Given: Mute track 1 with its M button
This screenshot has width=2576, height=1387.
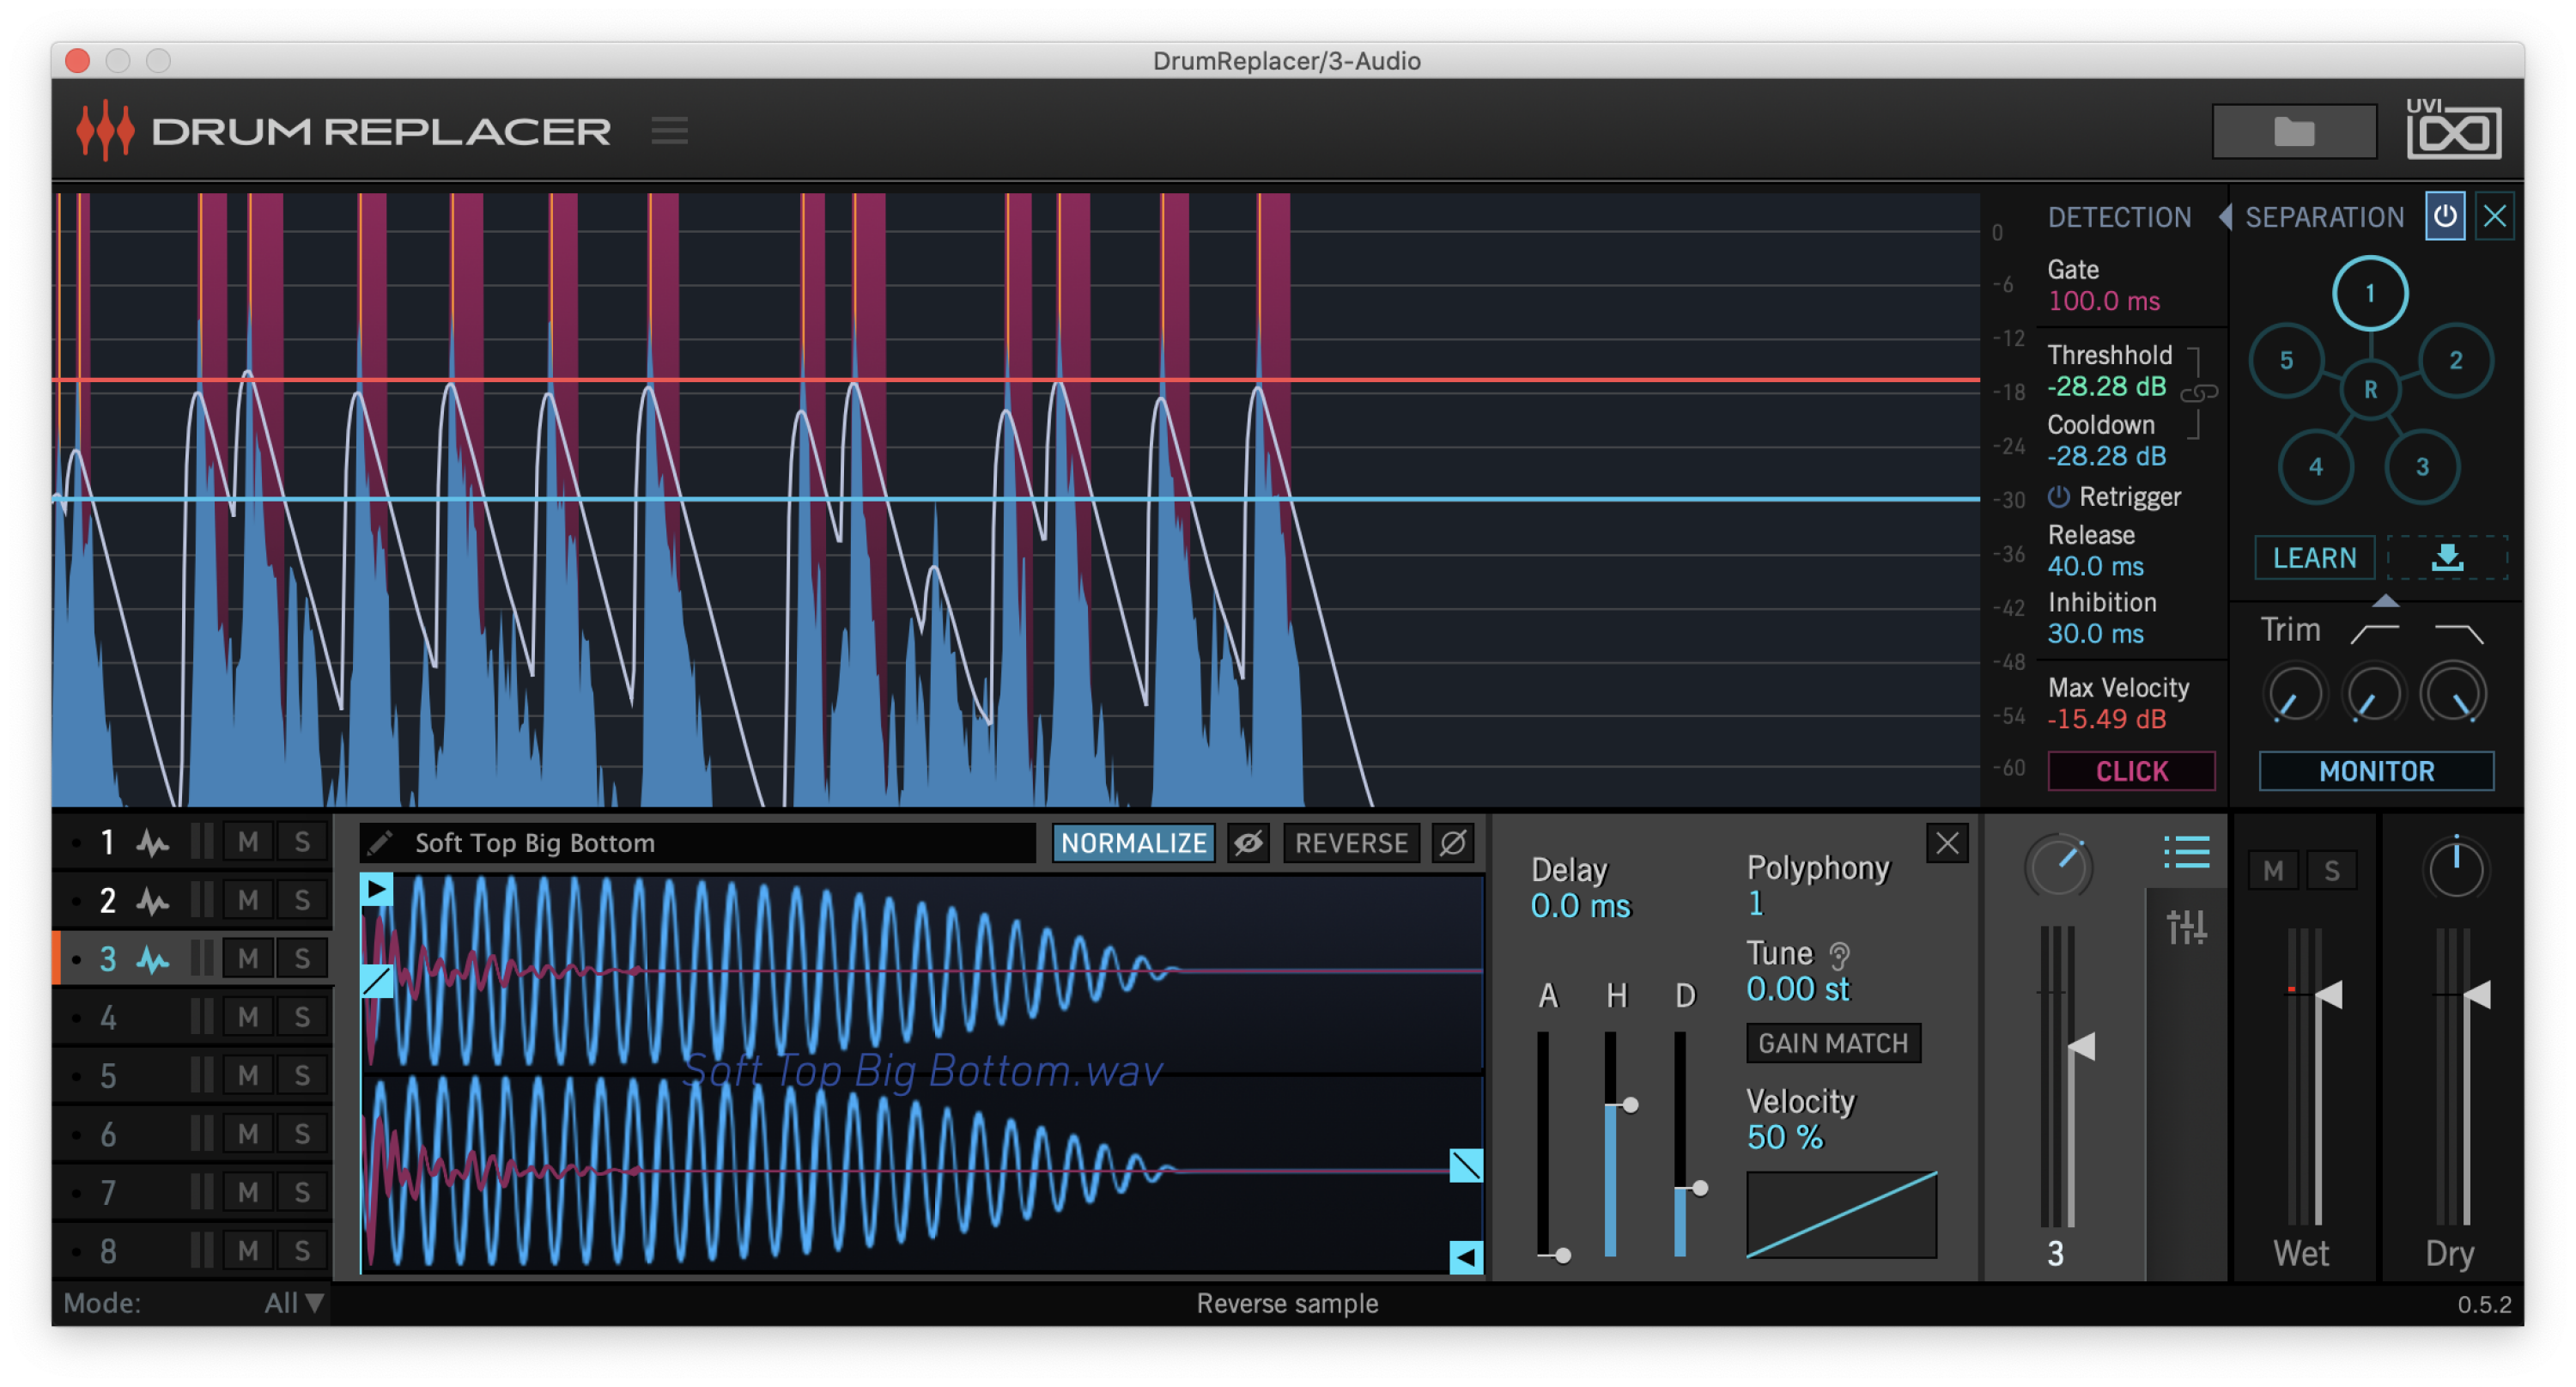Looking at the screenshot, I should pos(247,841).
